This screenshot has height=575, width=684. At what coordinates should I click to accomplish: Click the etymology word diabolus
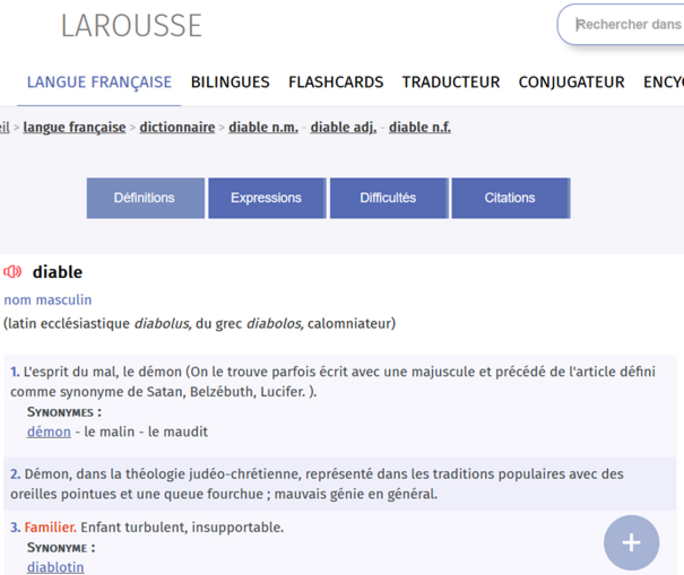pos(162,324)
